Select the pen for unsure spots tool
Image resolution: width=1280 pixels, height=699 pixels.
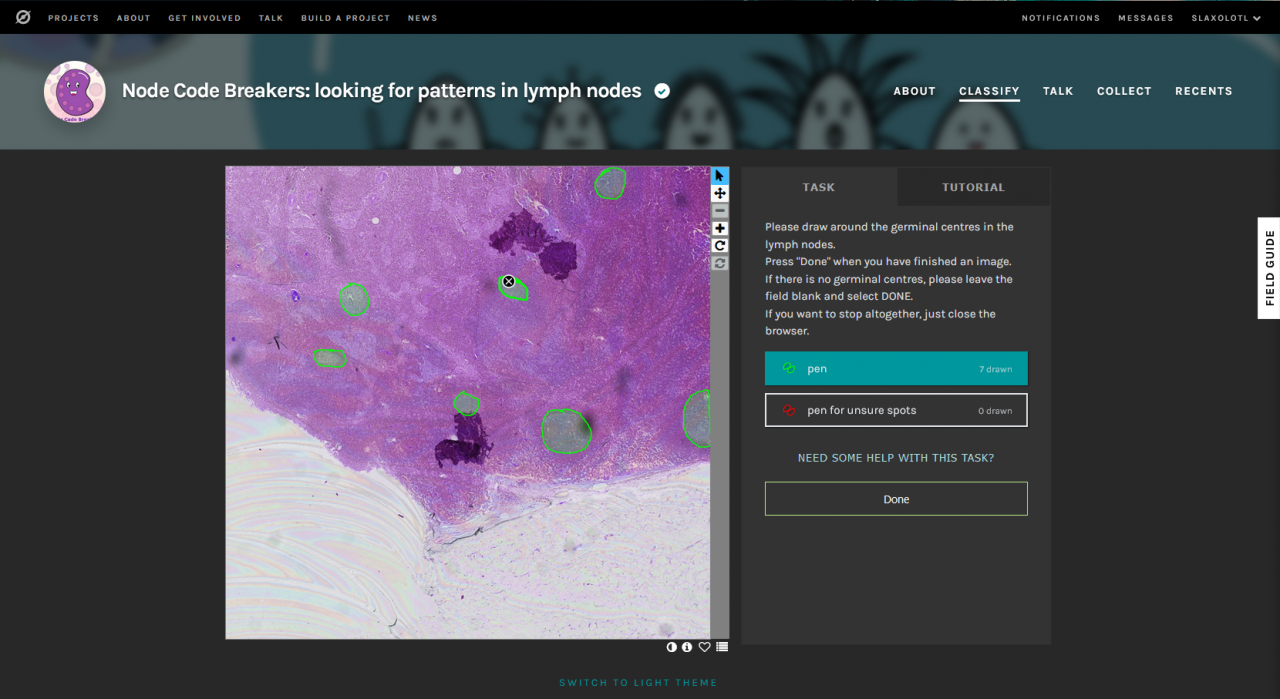[896, 410]
